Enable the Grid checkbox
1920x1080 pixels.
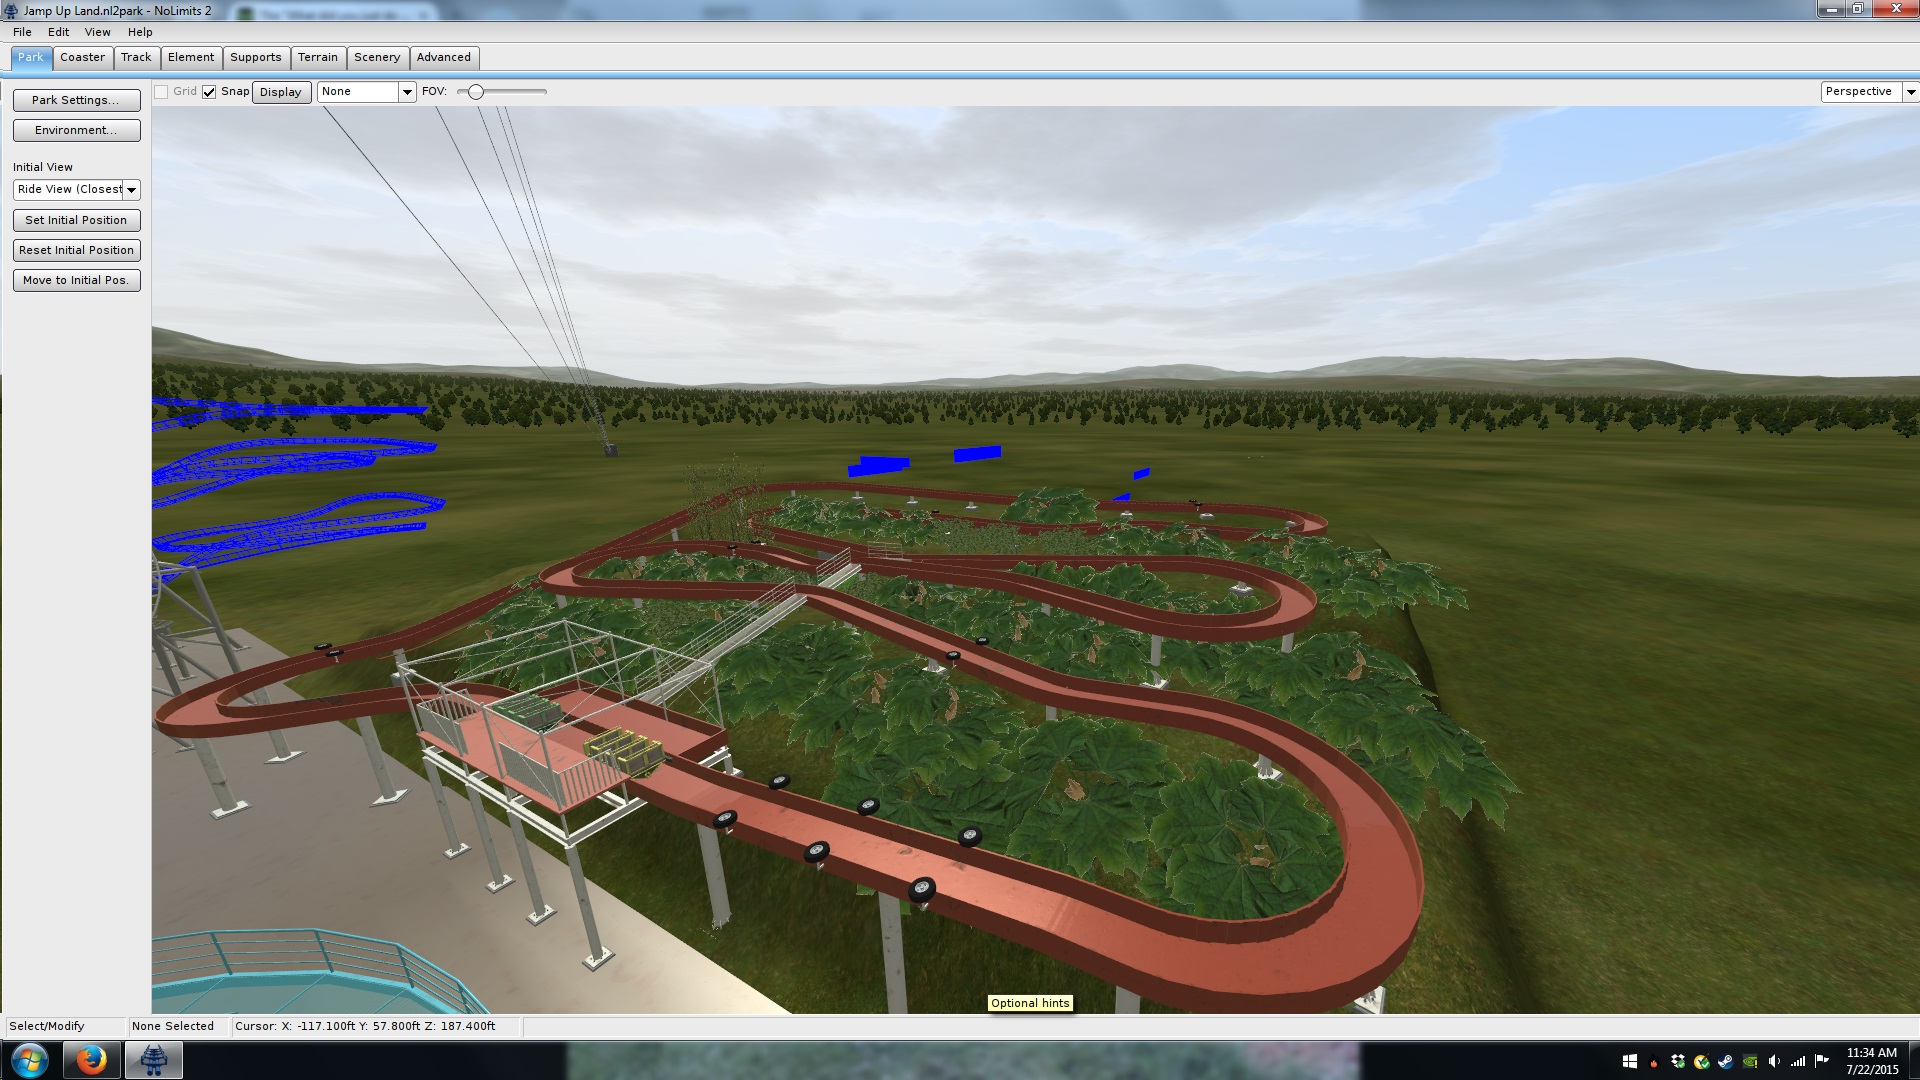[x=161, y=92]
